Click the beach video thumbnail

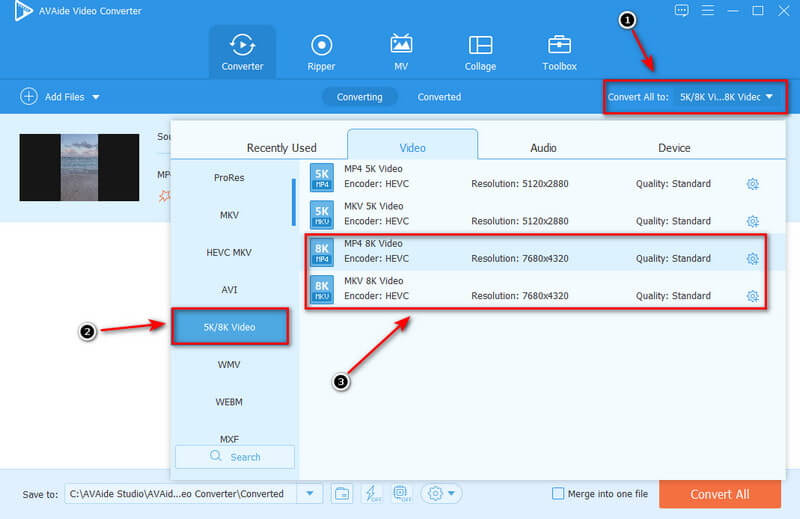tap(79, 167)
